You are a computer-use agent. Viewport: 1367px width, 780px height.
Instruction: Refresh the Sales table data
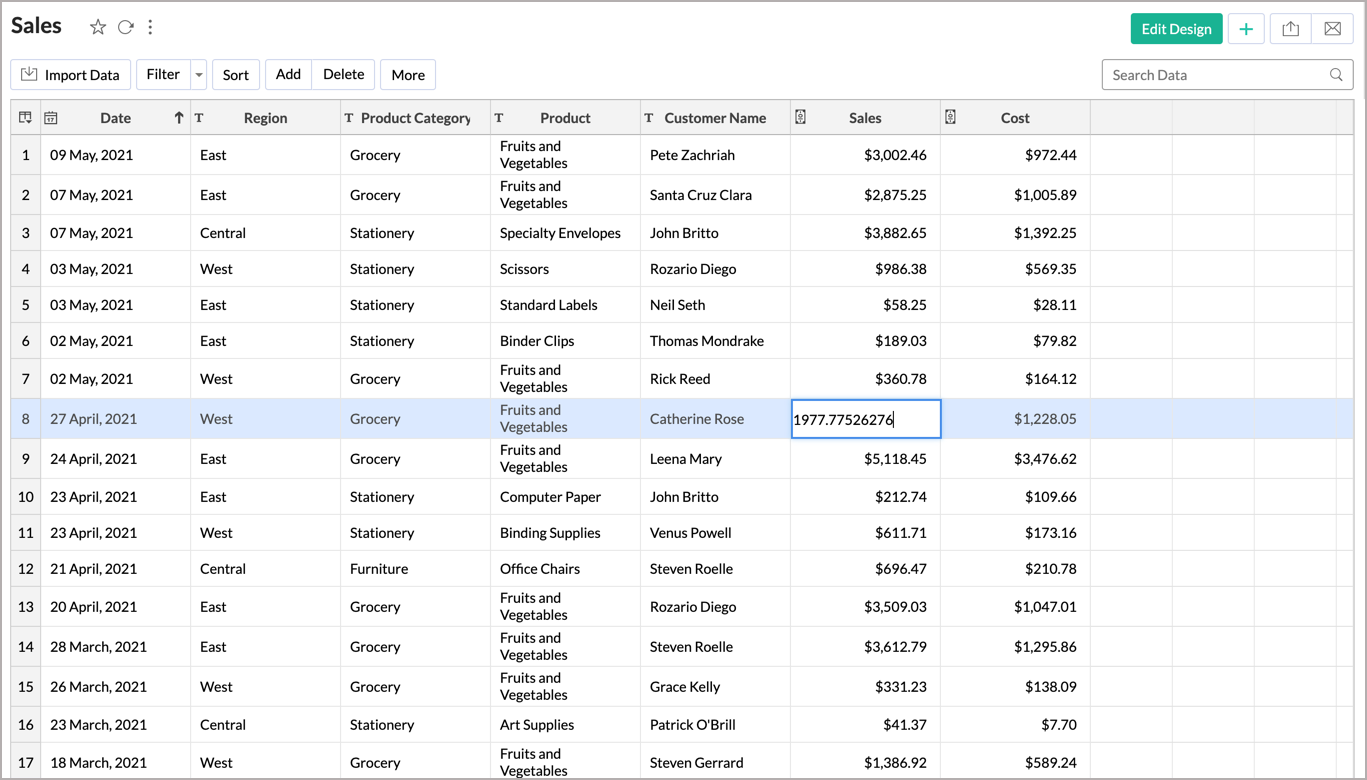(124, 26)
